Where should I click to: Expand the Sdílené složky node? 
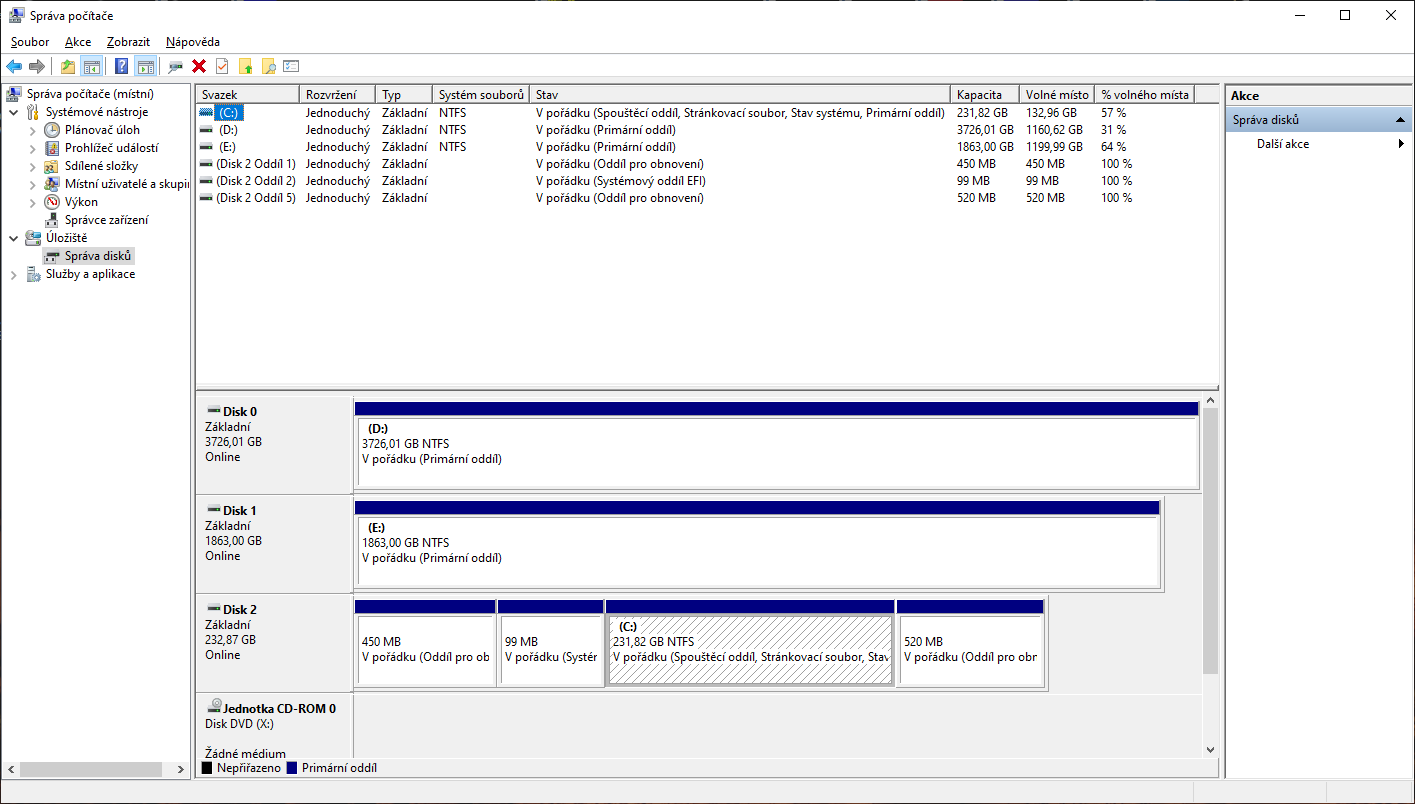(x=33, y=166)
